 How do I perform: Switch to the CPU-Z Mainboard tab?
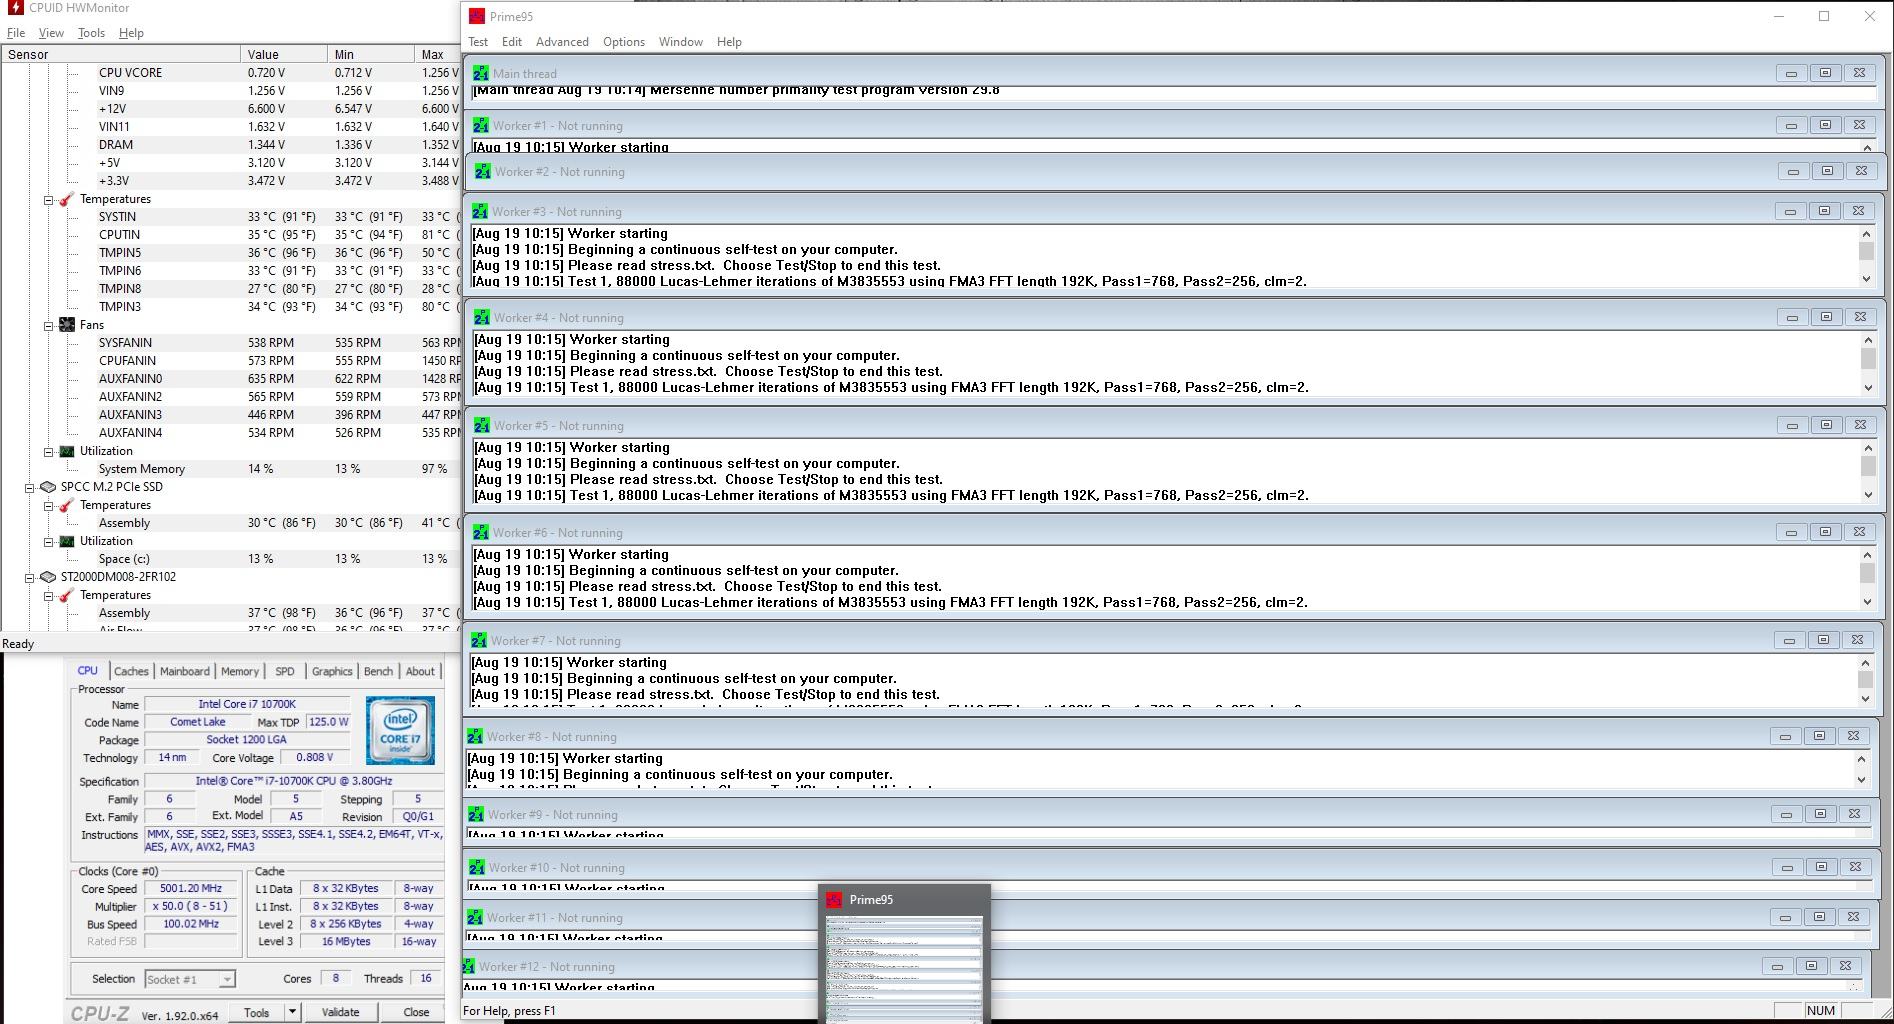(x=185, y=671)
